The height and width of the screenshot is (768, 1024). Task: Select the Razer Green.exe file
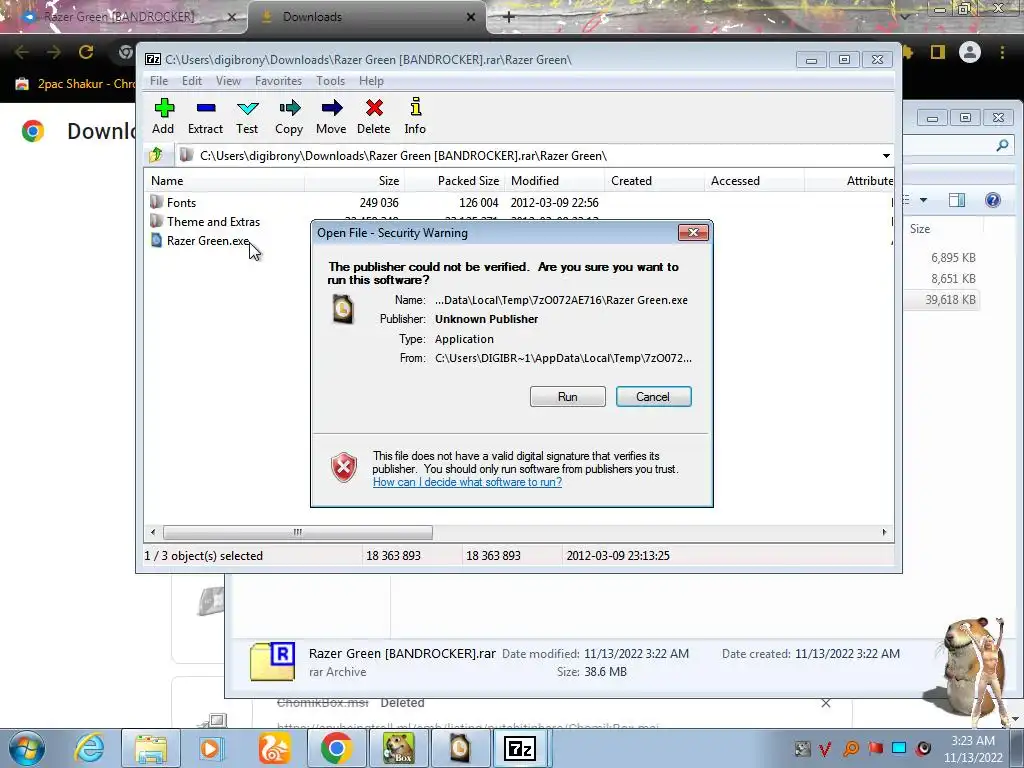[208, 240]
